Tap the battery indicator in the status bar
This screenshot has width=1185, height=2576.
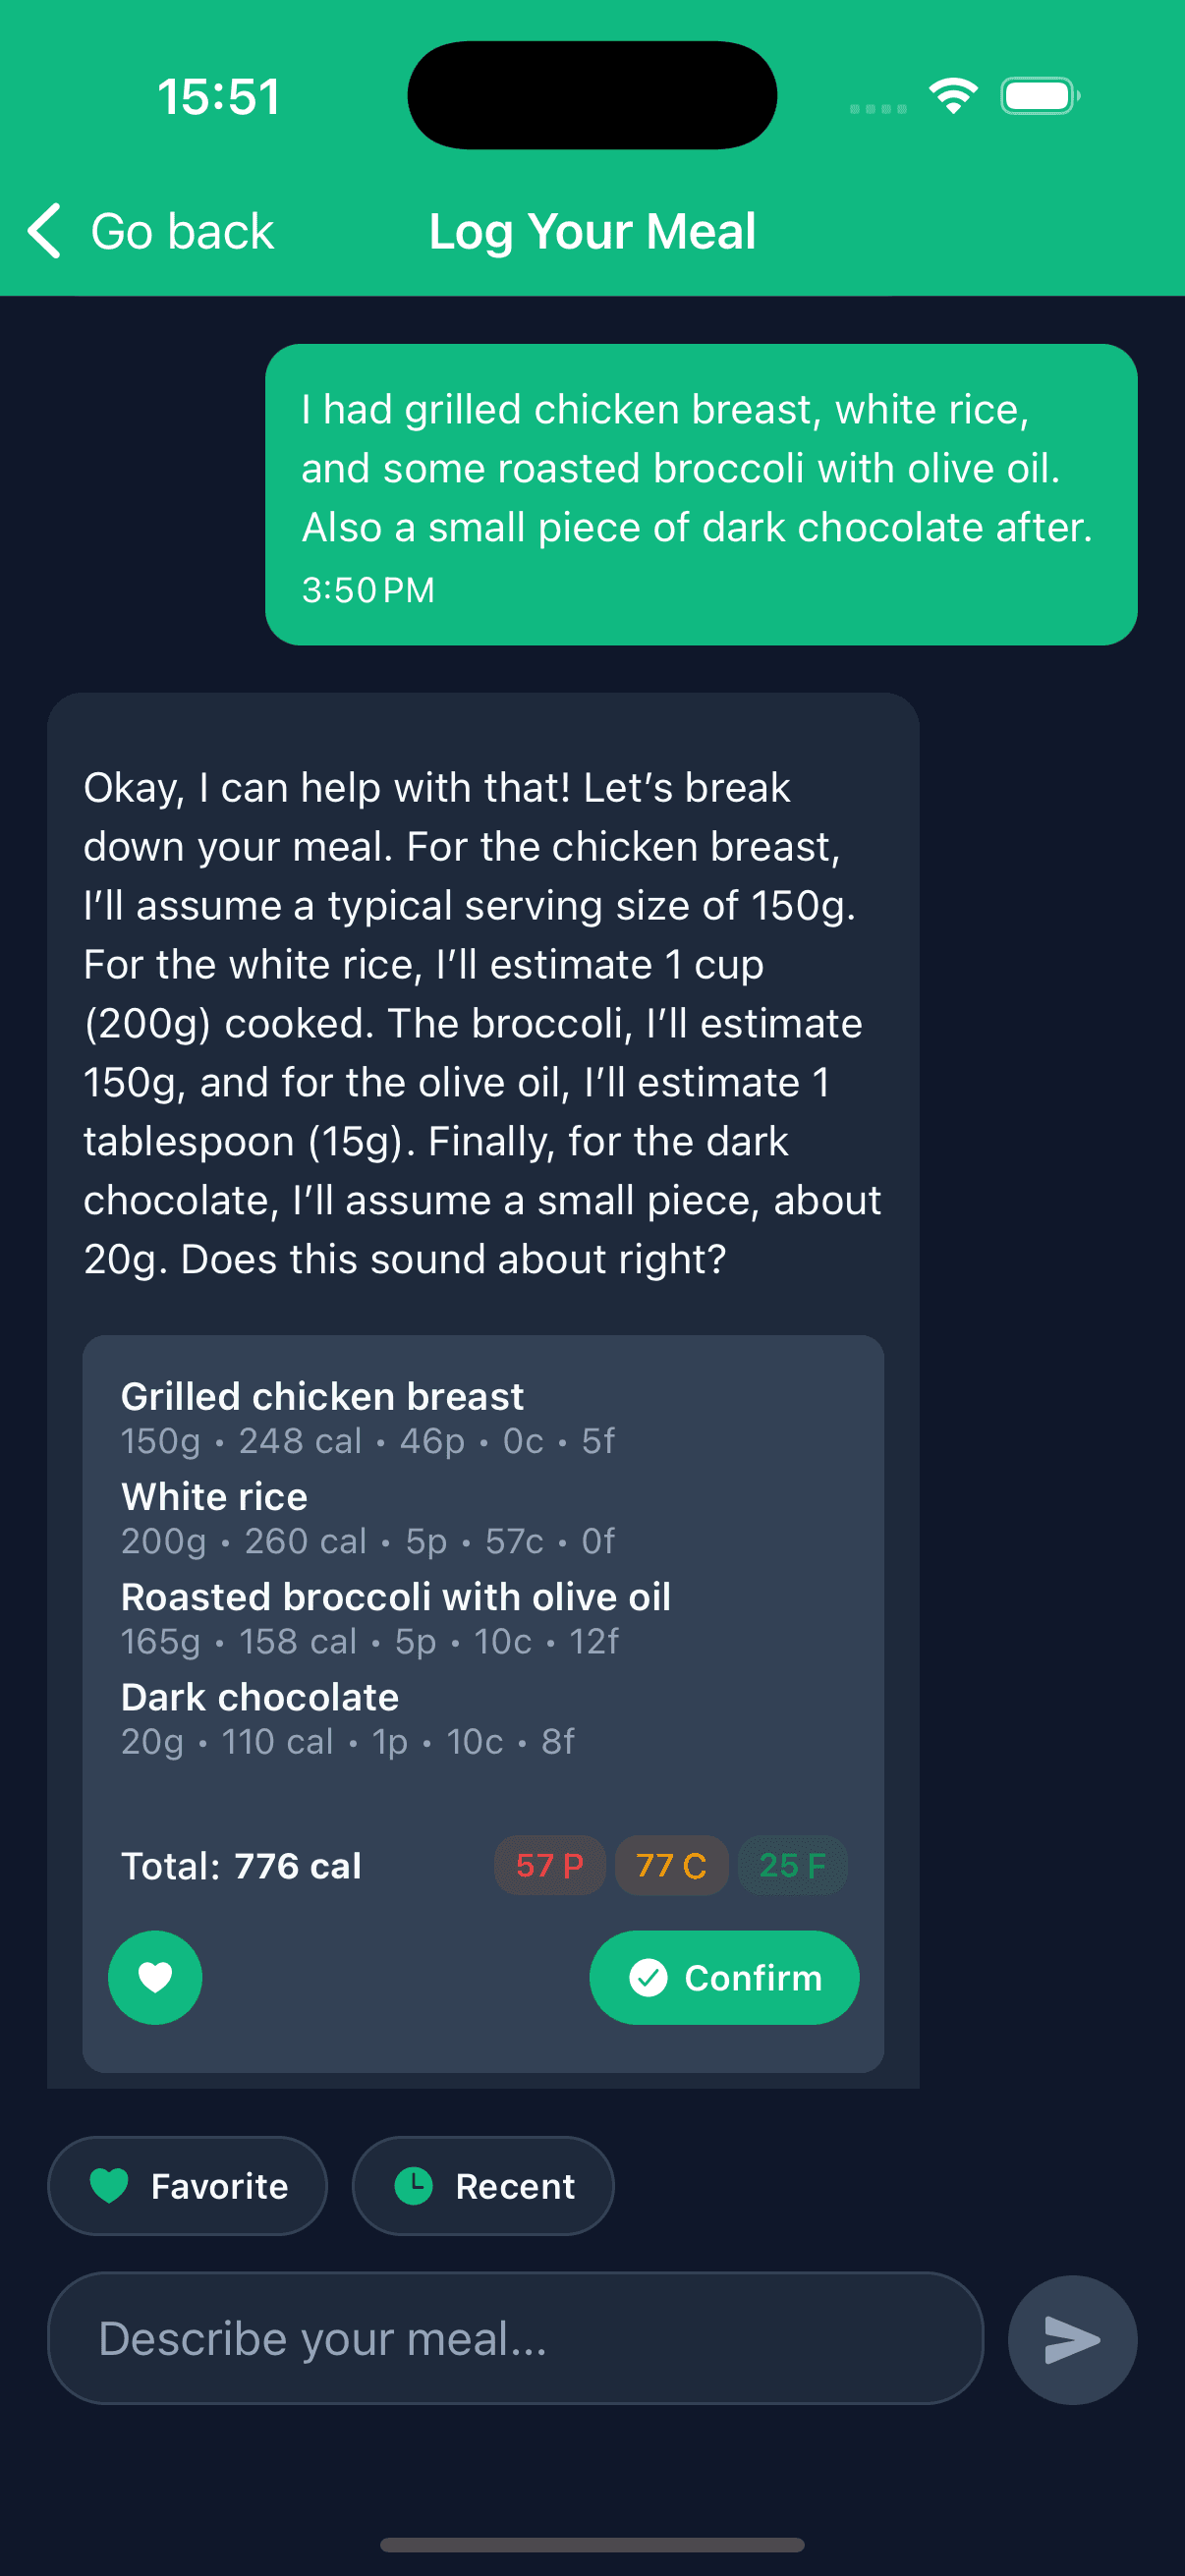[1038, 95]
